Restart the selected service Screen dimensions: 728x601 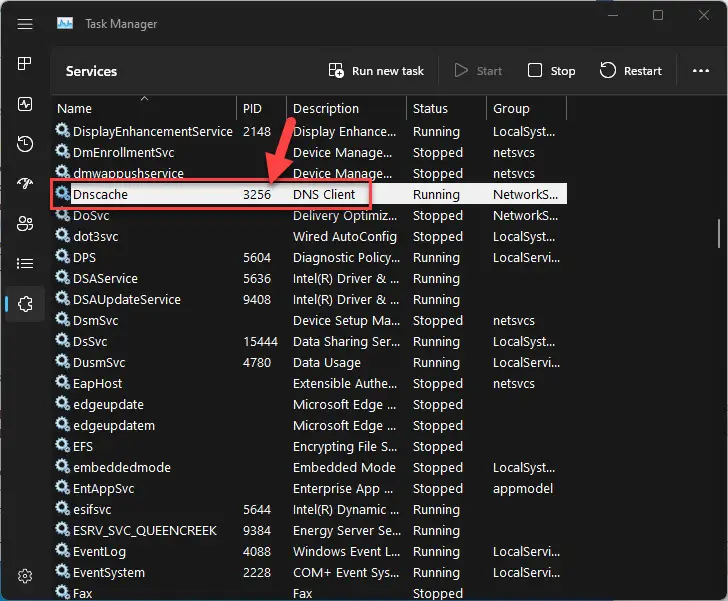631,71
